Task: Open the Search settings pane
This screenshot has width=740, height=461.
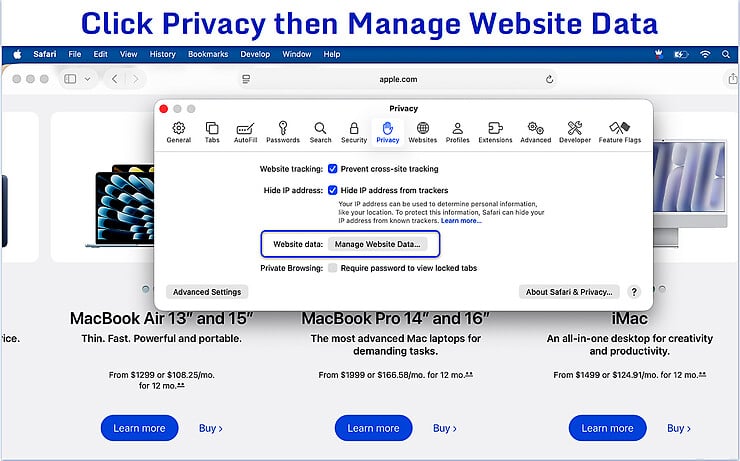Action: pos(320,133)
